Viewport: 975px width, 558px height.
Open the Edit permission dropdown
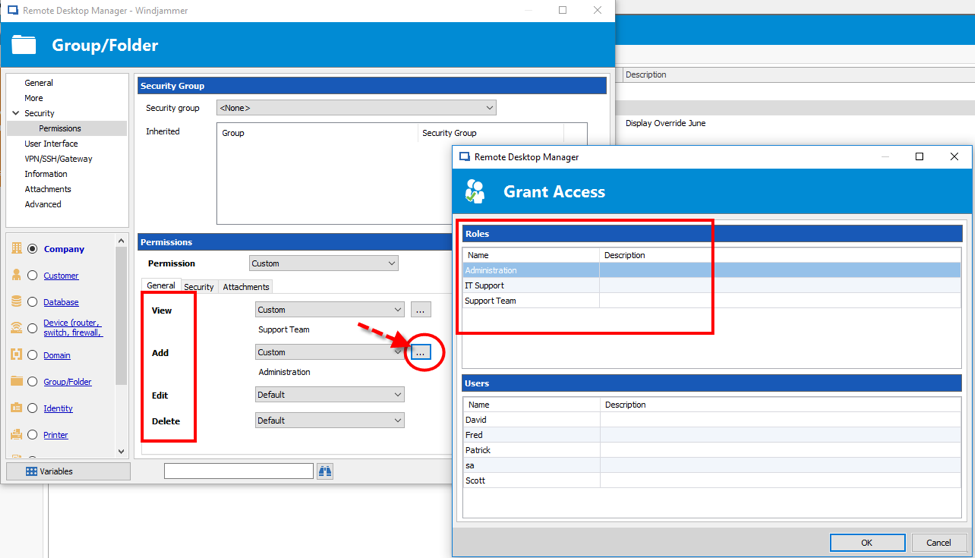tap(330, 394)
